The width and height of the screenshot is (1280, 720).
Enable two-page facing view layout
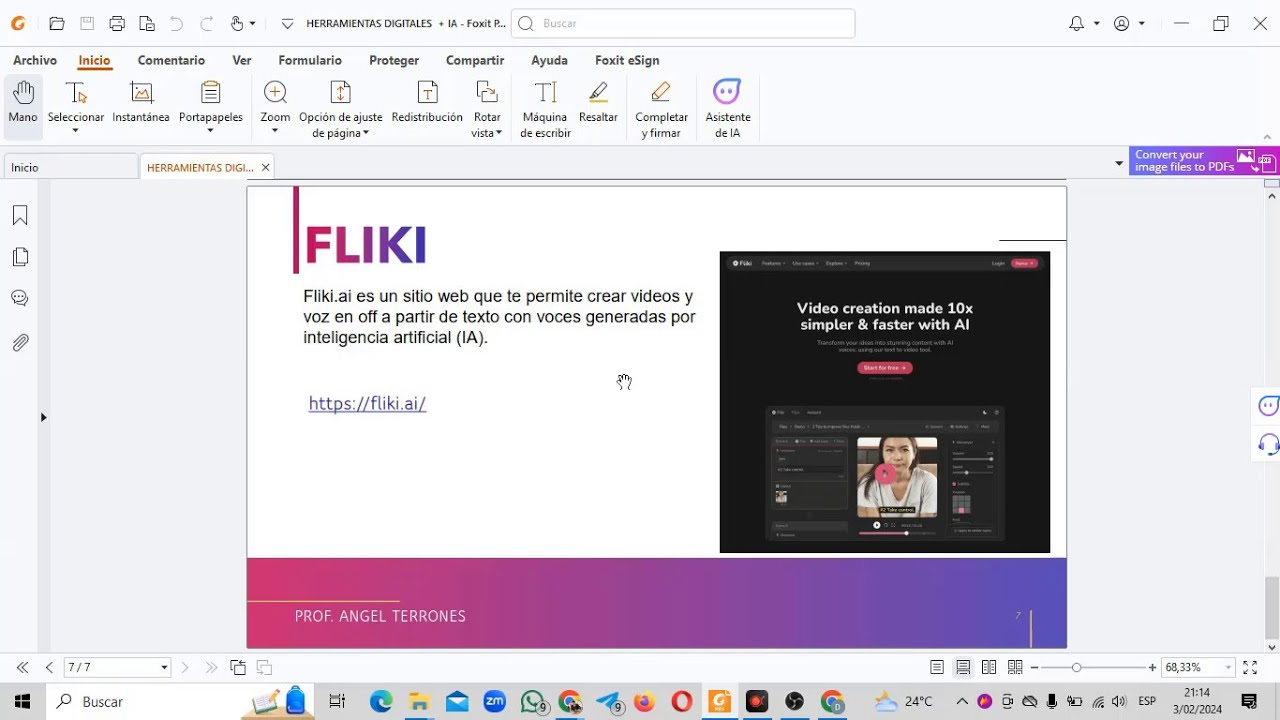(989, 667)
